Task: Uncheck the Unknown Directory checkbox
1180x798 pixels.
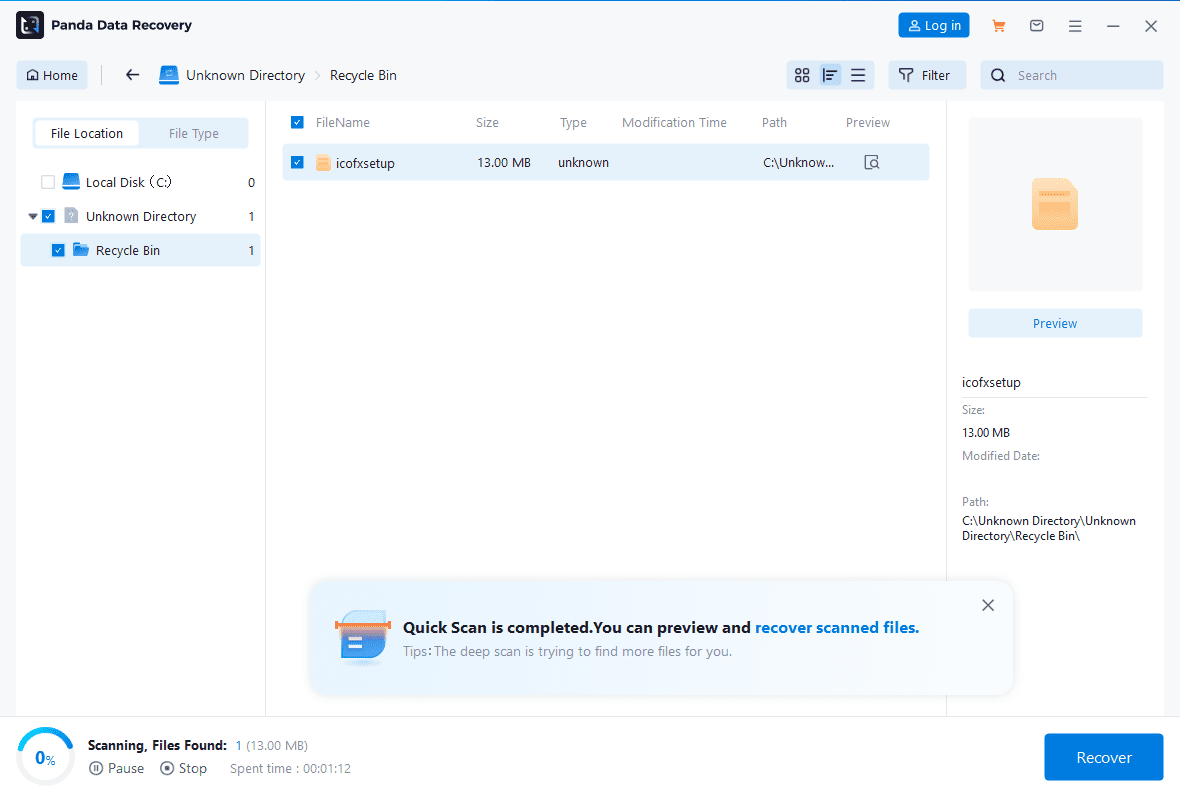Action: click(48, 216)
